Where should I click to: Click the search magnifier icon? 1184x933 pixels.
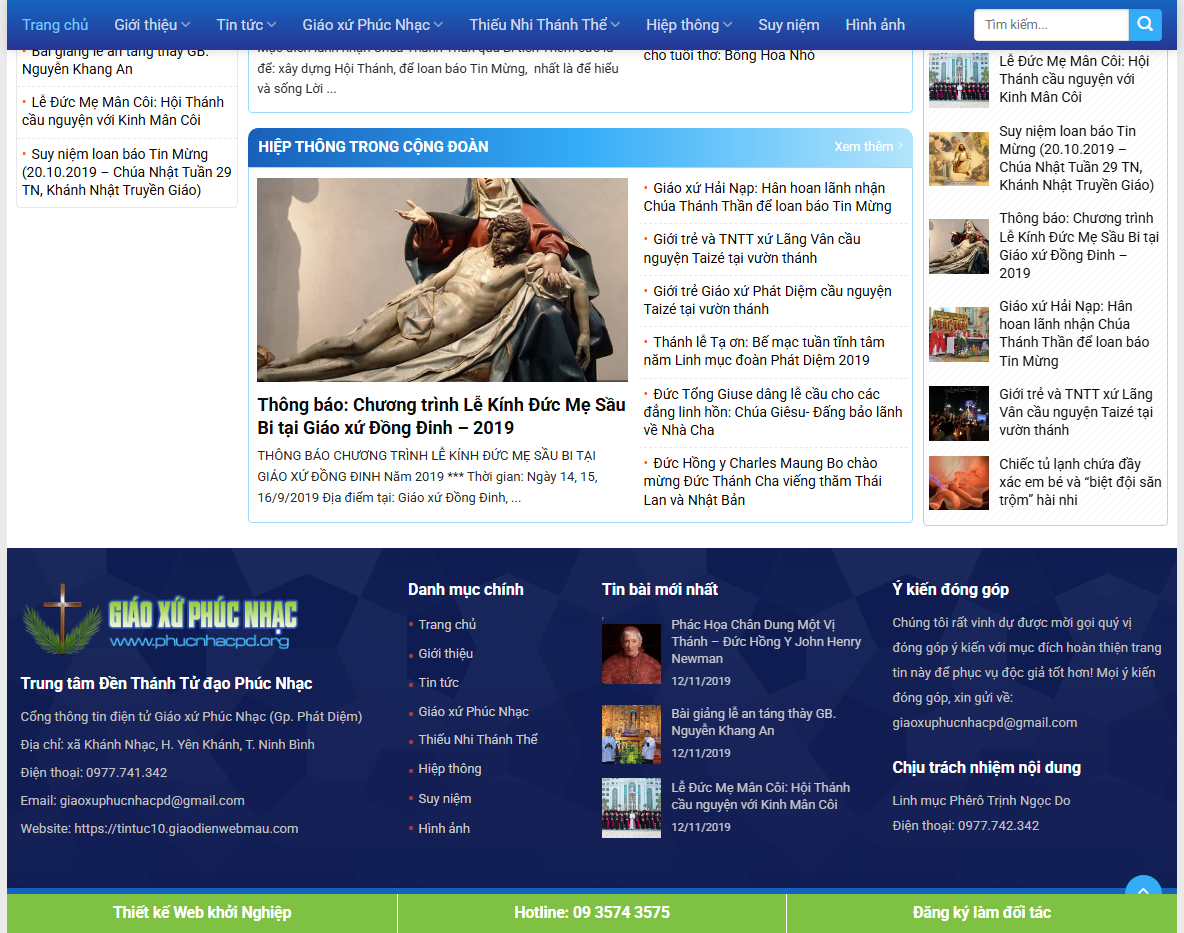(1145, 25)
